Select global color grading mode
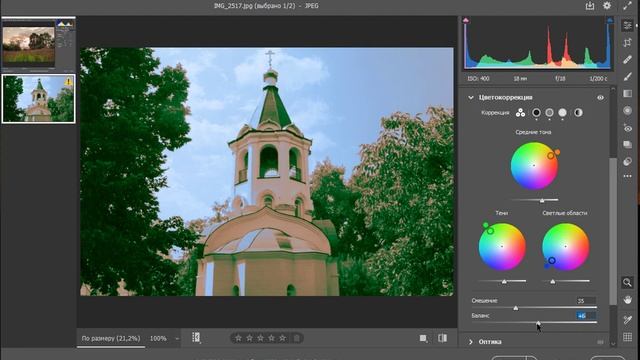The height and width of the screenshot is (360, 640). (578, 113)
